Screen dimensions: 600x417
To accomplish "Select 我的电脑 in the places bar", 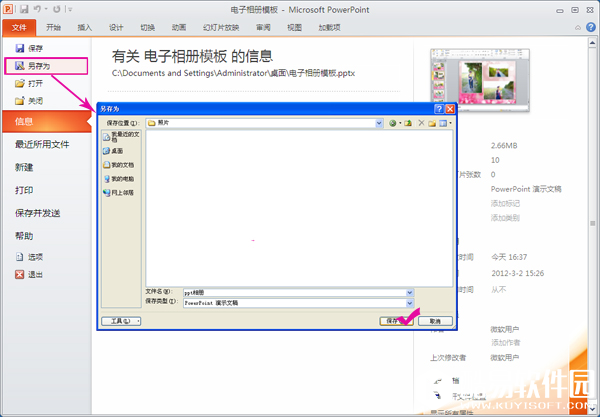I will (118, 178).
